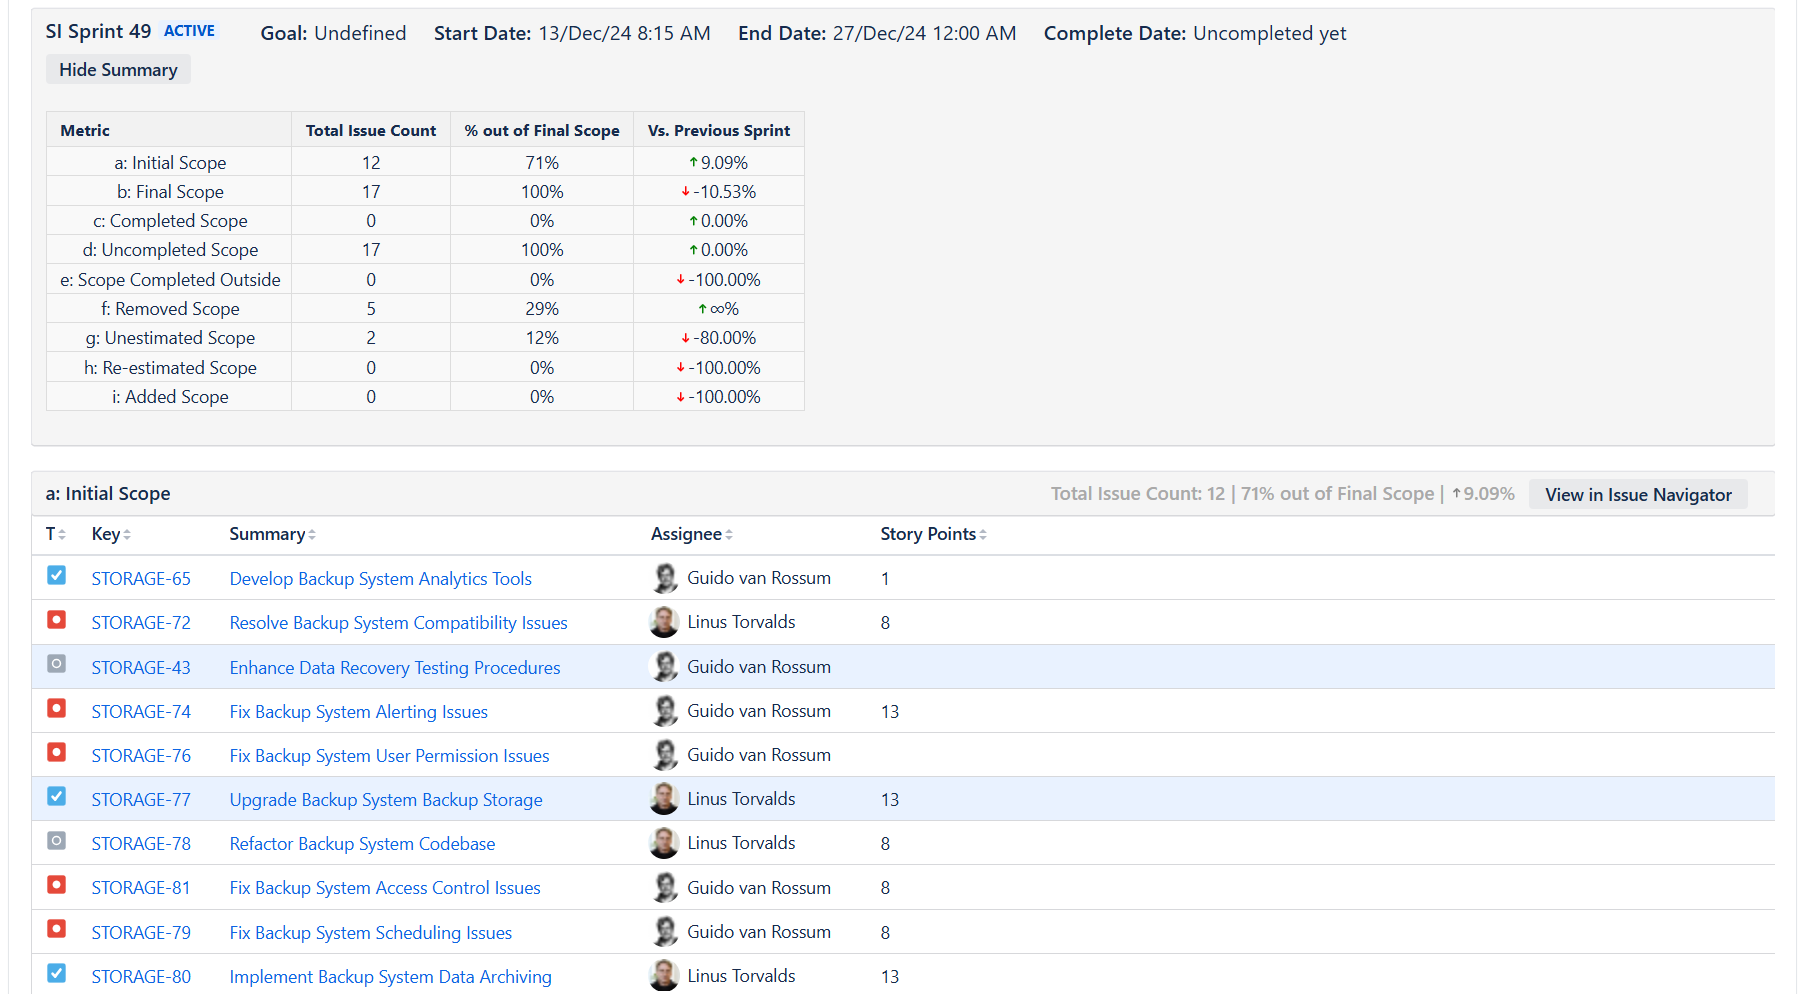Image resolution: width=1804 pixels, height=994 pixels.
Task: Click Guido van Rossum's avatar on STORAGE-65
Action: (x=664, y=577)
